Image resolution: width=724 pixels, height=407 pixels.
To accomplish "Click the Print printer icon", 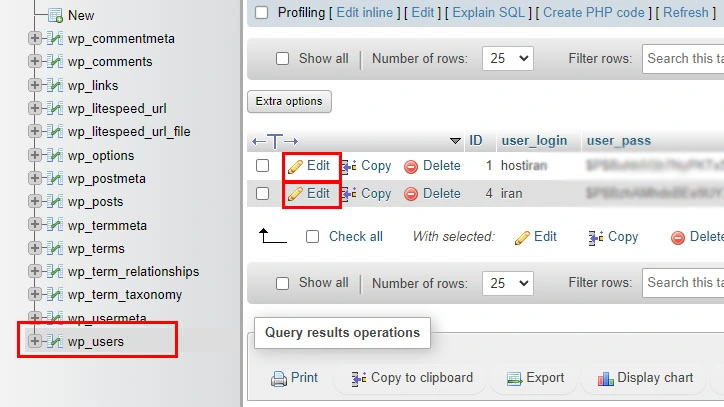I will [x=279, y=379].
